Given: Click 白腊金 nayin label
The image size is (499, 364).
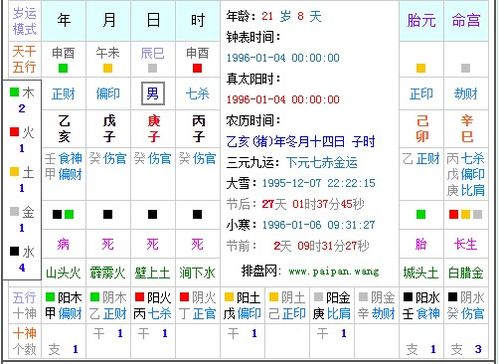Looking at the screenshot, I should [x=466, y=273].
